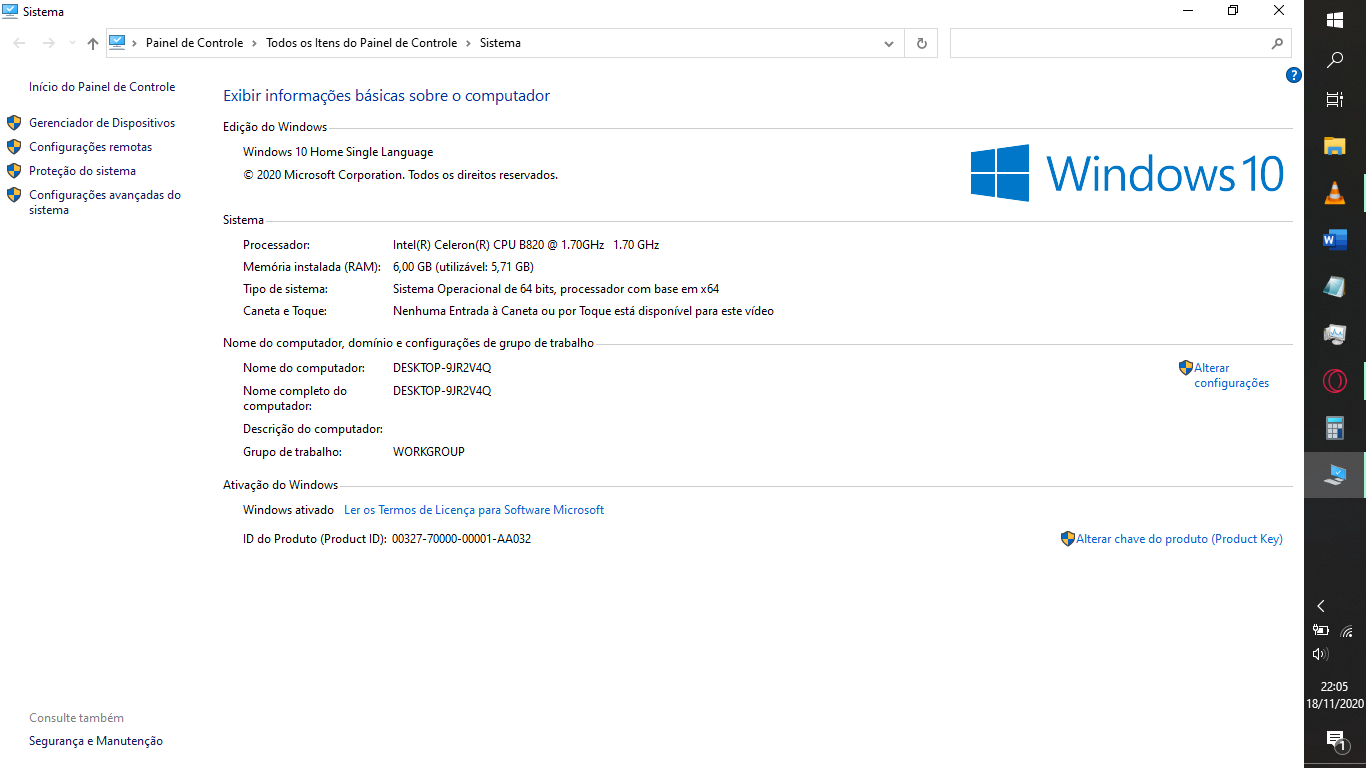Expand address bar history dropdown
1366x768 pixels.
(889, 43)
